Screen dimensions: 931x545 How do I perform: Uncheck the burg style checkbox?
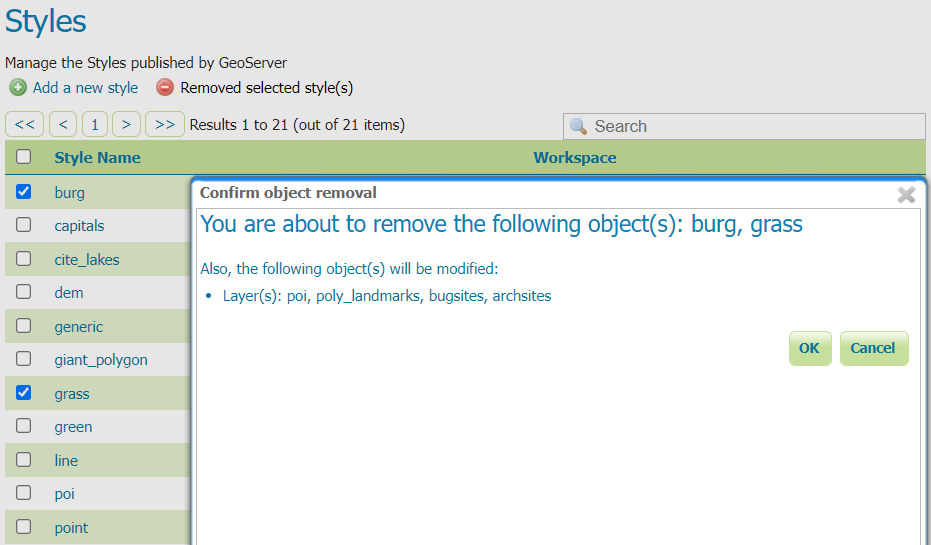24,191
